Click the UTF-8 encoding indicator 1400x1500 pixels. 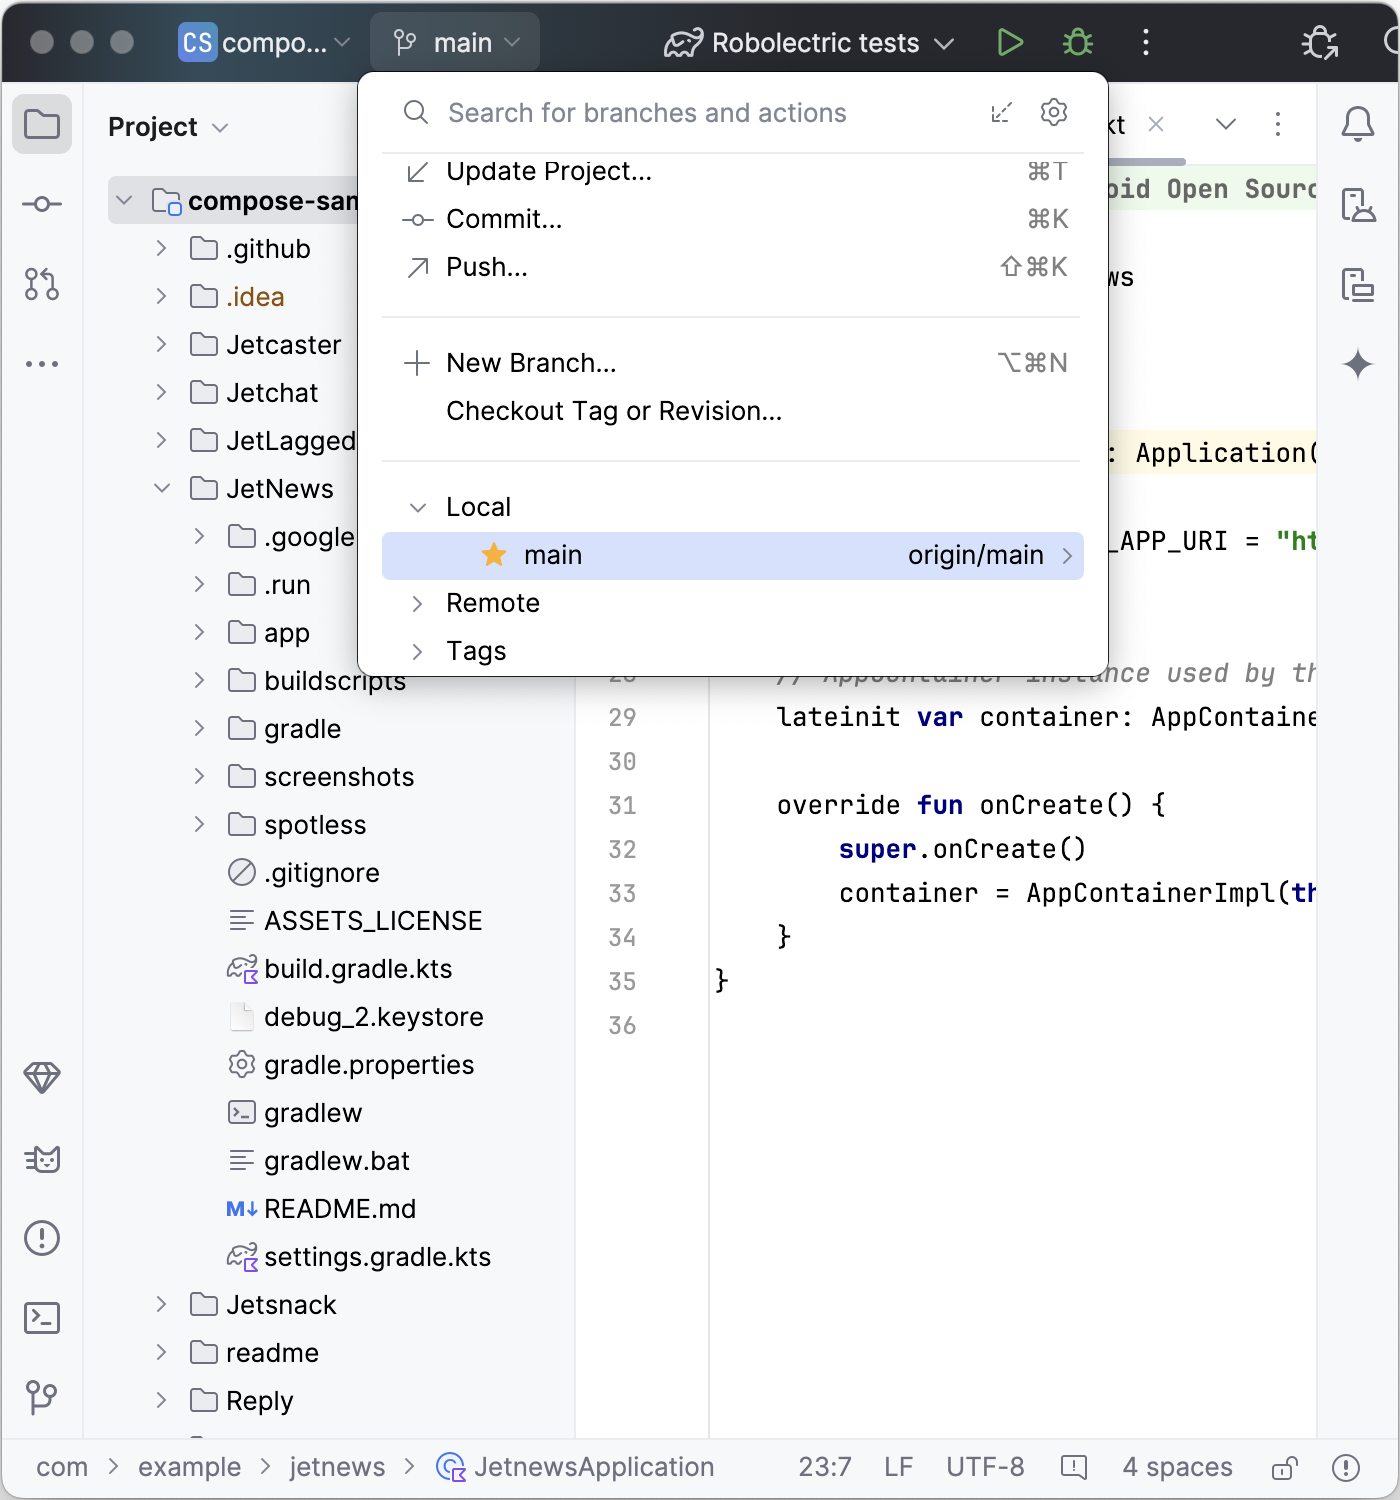click(985, 1467)
